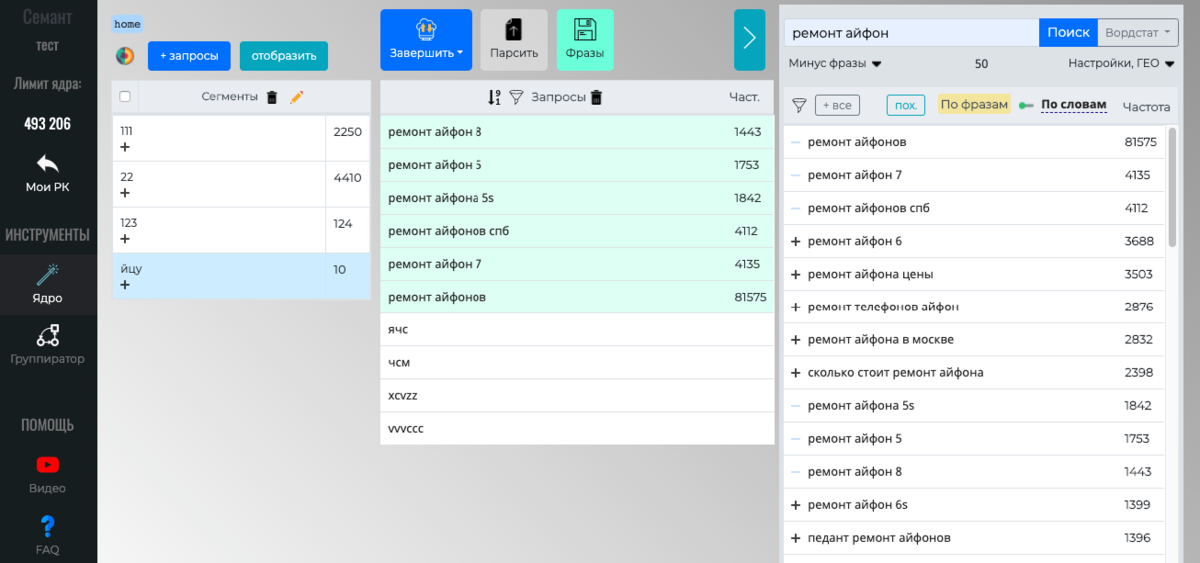Screen dimensions: 1200x563
Task: Open the Минус фразы dropdown
Action: coord(834,63)
